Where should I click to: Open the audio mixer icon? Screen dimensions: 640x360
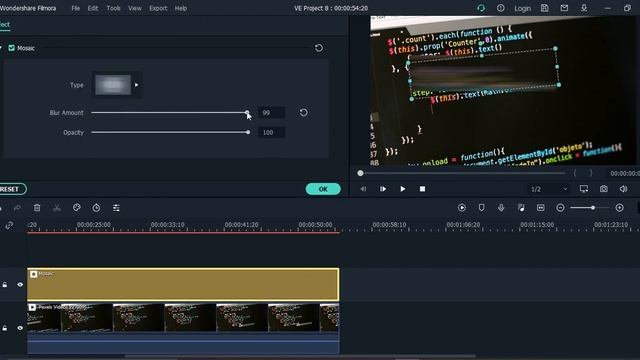521,208
